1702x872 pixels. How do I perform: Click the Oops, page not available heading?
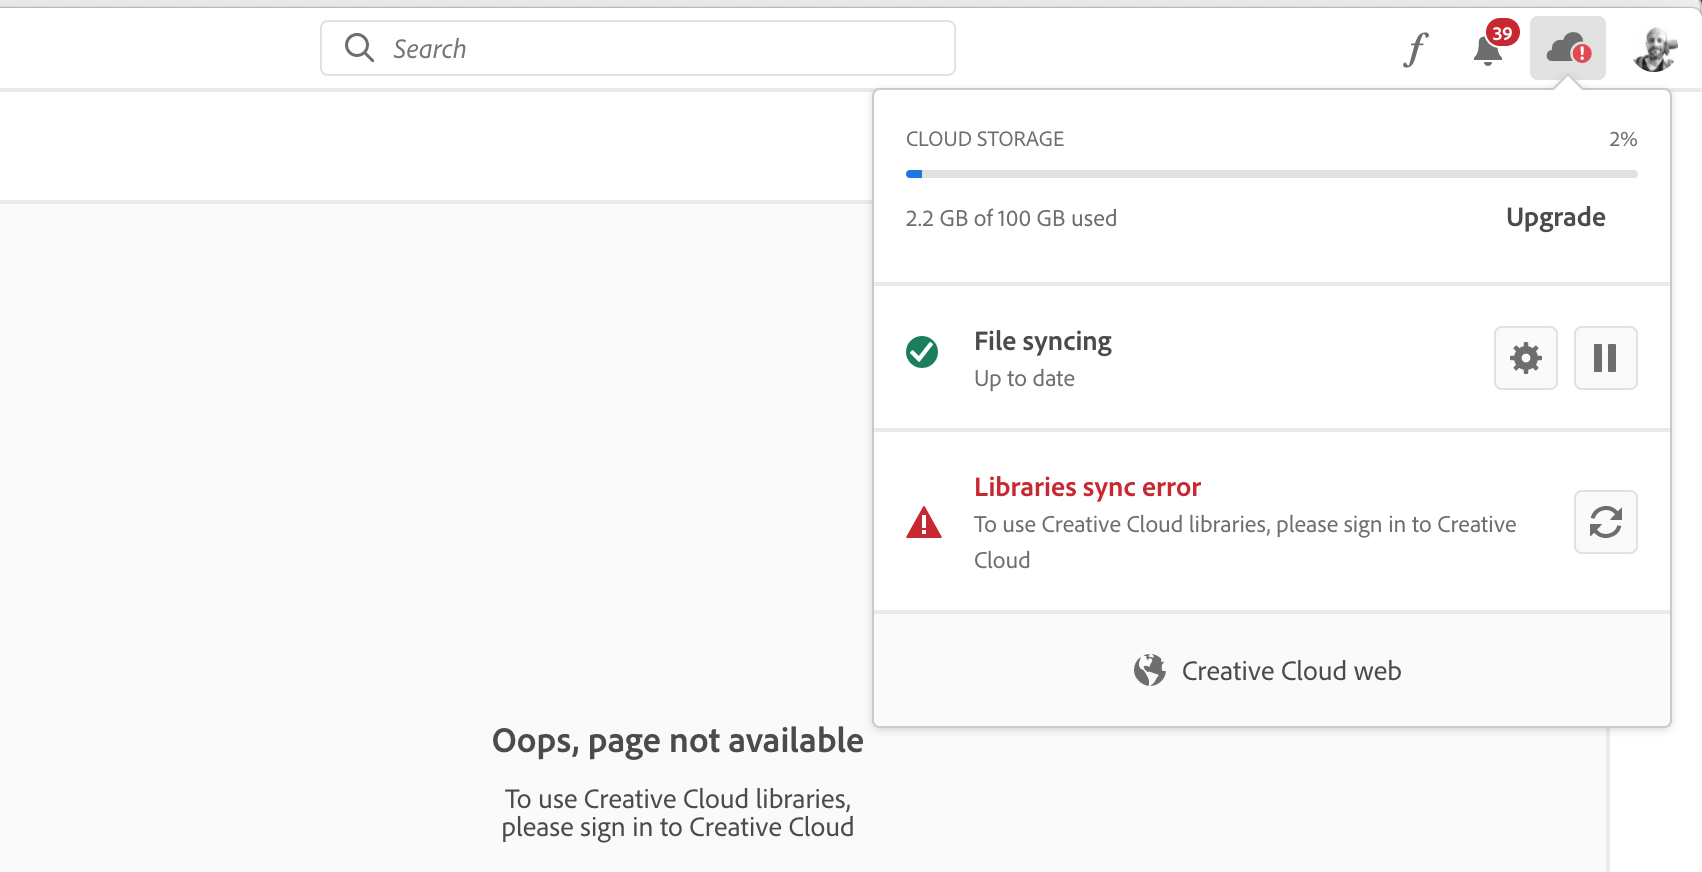[677, 741]
